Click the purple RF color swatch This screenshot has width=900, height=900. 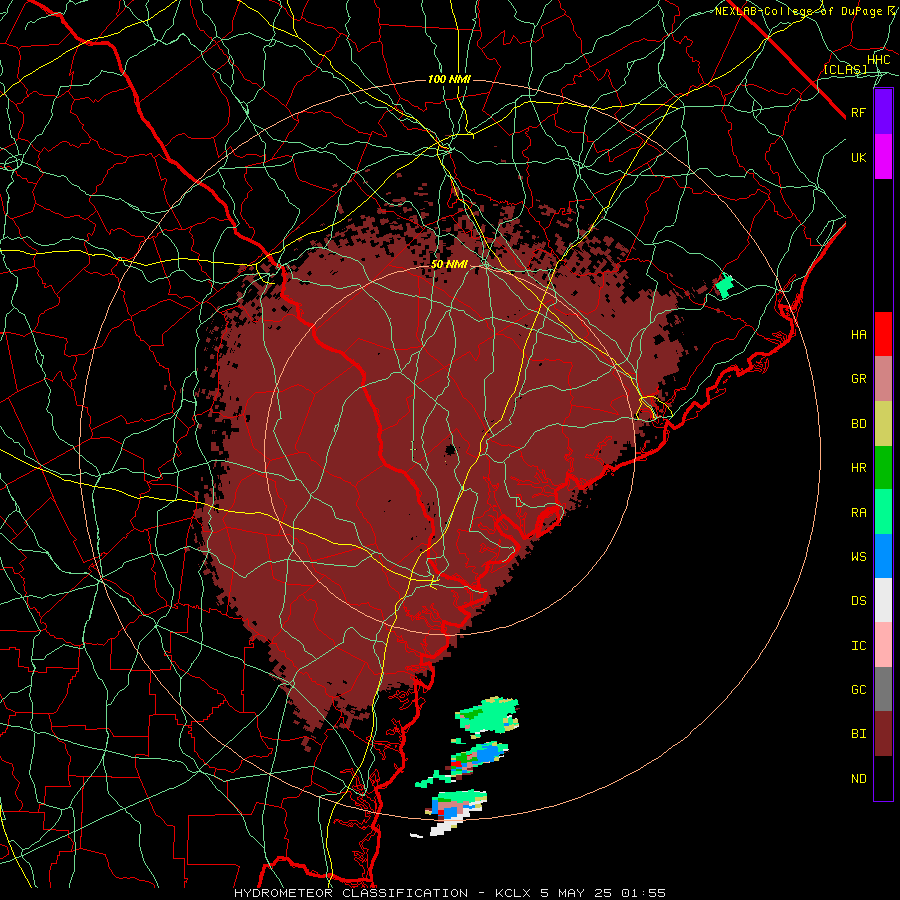coord(883,112)
